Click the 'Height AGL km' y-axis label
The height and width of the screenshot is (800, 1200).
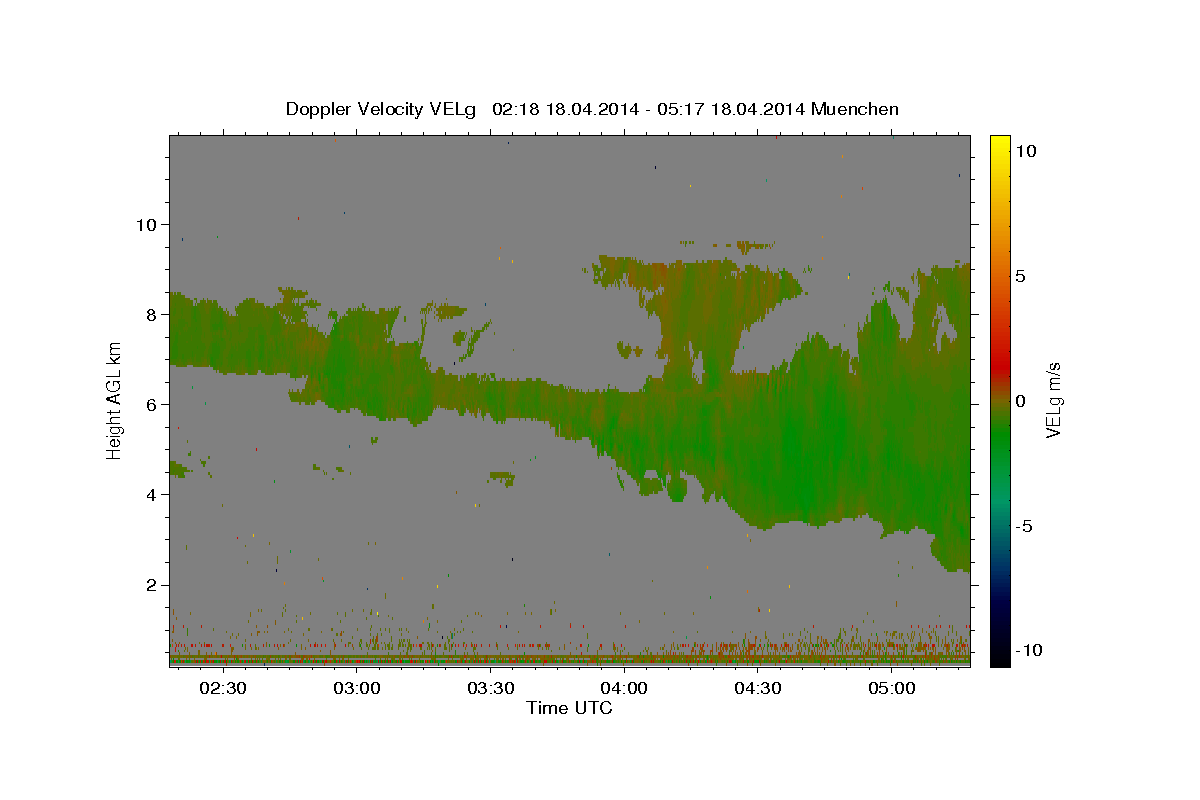(x=114, y=400)
